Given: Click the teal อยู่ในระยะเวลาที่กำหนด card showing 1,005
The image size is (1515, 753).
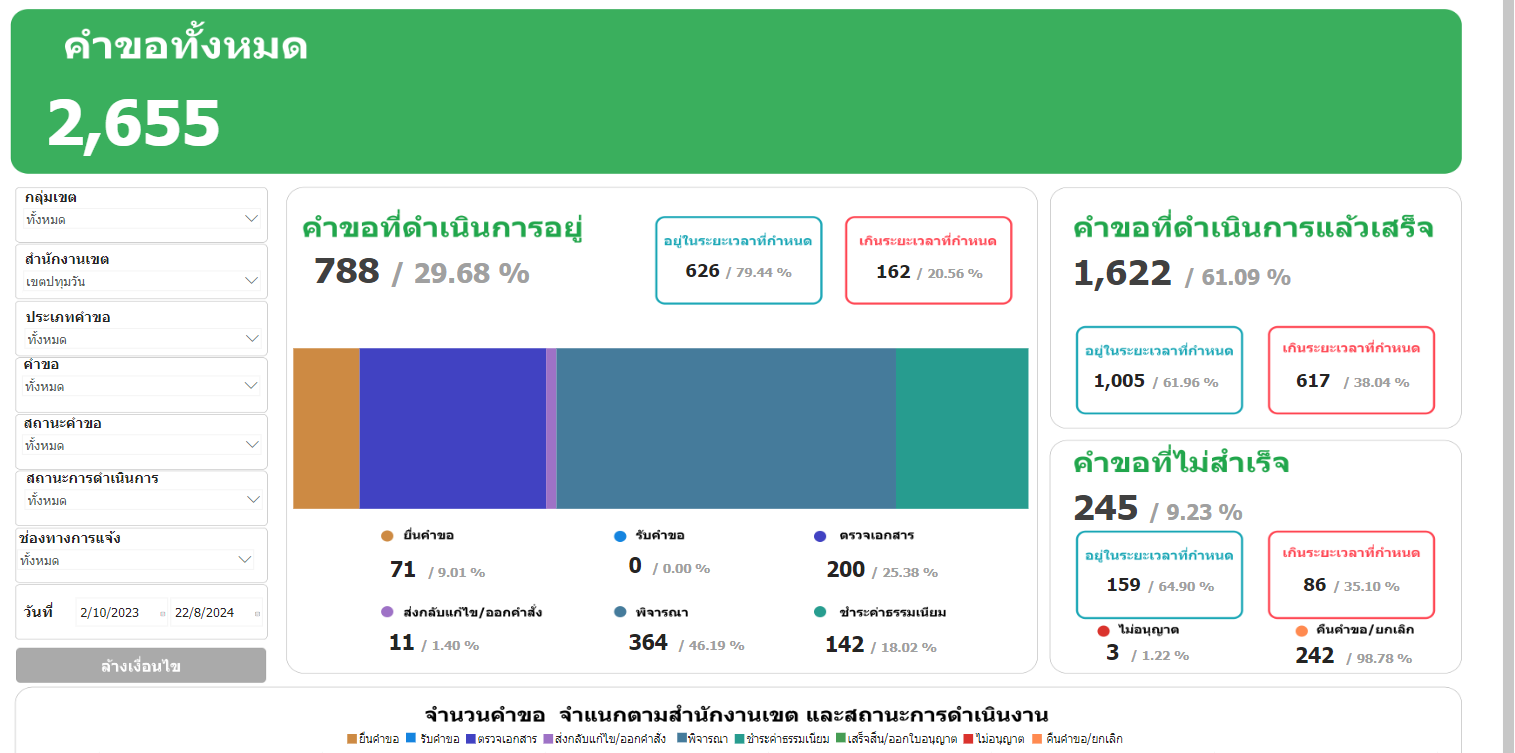Looking at the screenshot, I should tap(1159, 370).
